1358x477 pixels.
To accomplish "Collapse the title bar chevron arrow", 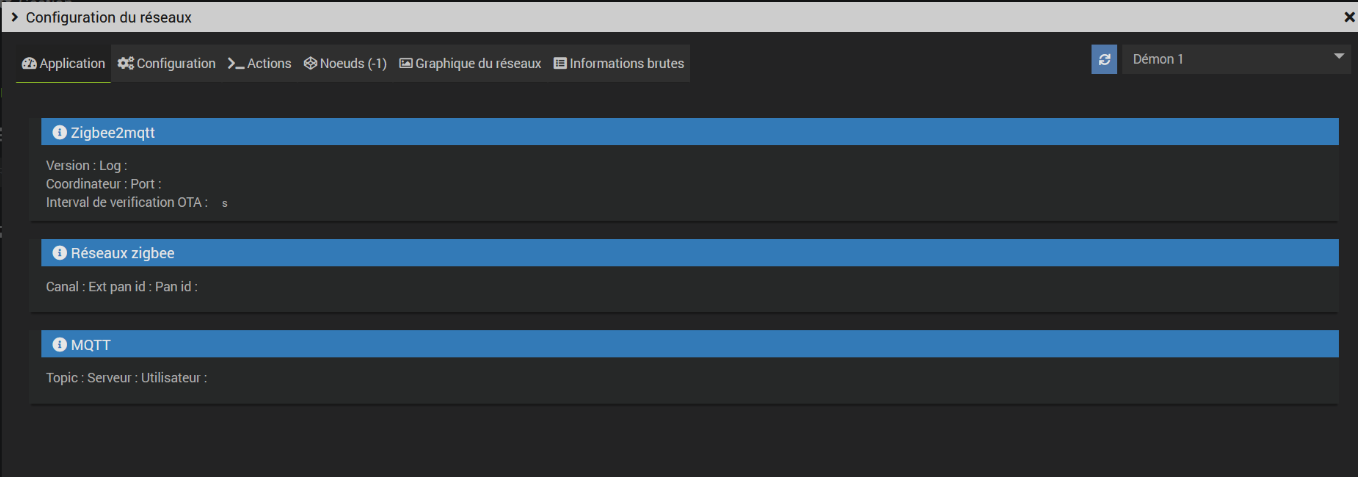I will pos(14,17).
